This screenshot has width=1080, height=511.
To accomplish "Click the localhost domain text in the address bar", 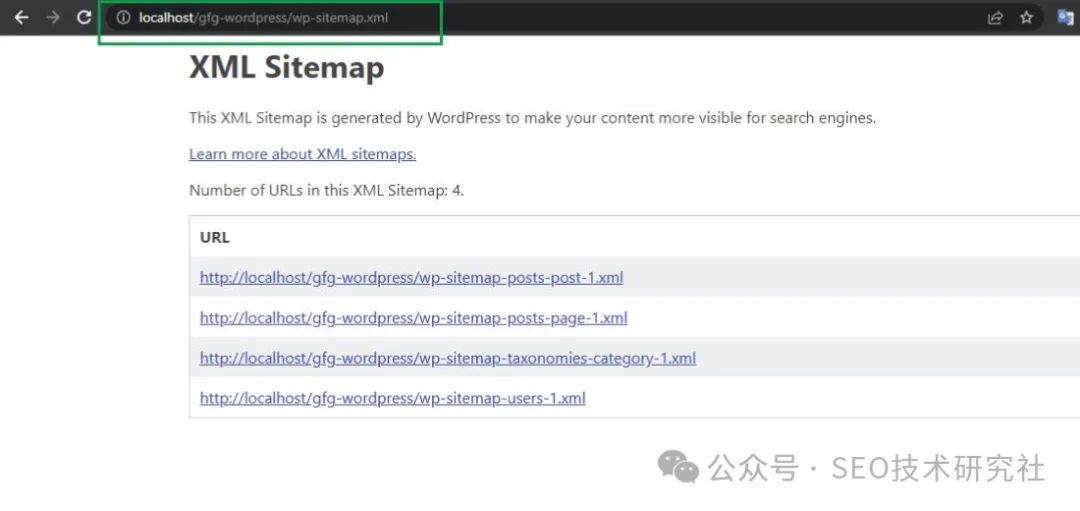I will [167, 18].
